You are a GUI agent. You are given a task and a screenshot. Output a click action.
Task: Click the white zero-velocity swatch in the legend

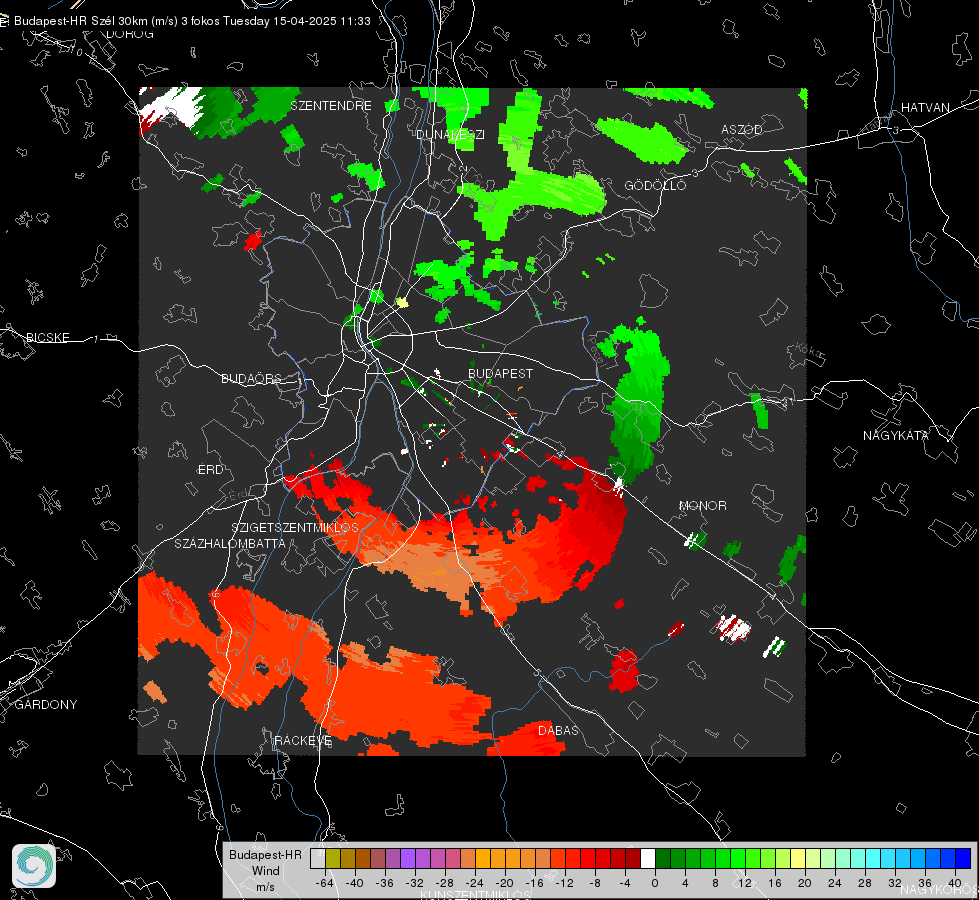pyautogui.click(x=647, y=859)
